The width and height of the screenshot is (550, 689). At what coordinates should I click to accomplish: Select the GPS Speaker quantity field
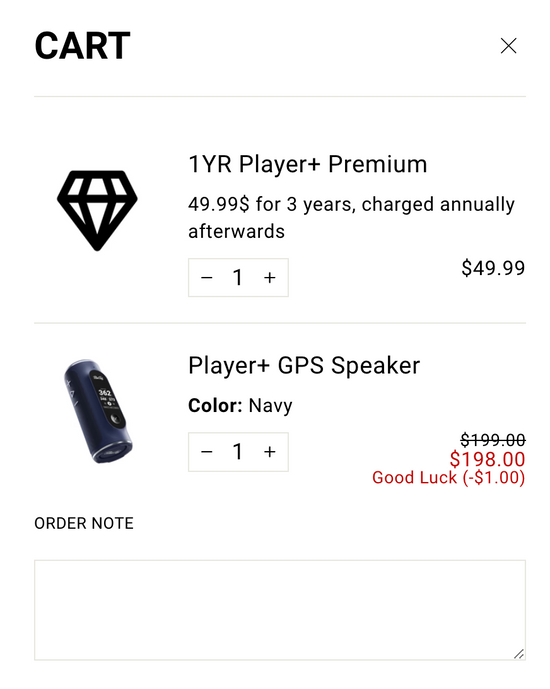point(238,452)
